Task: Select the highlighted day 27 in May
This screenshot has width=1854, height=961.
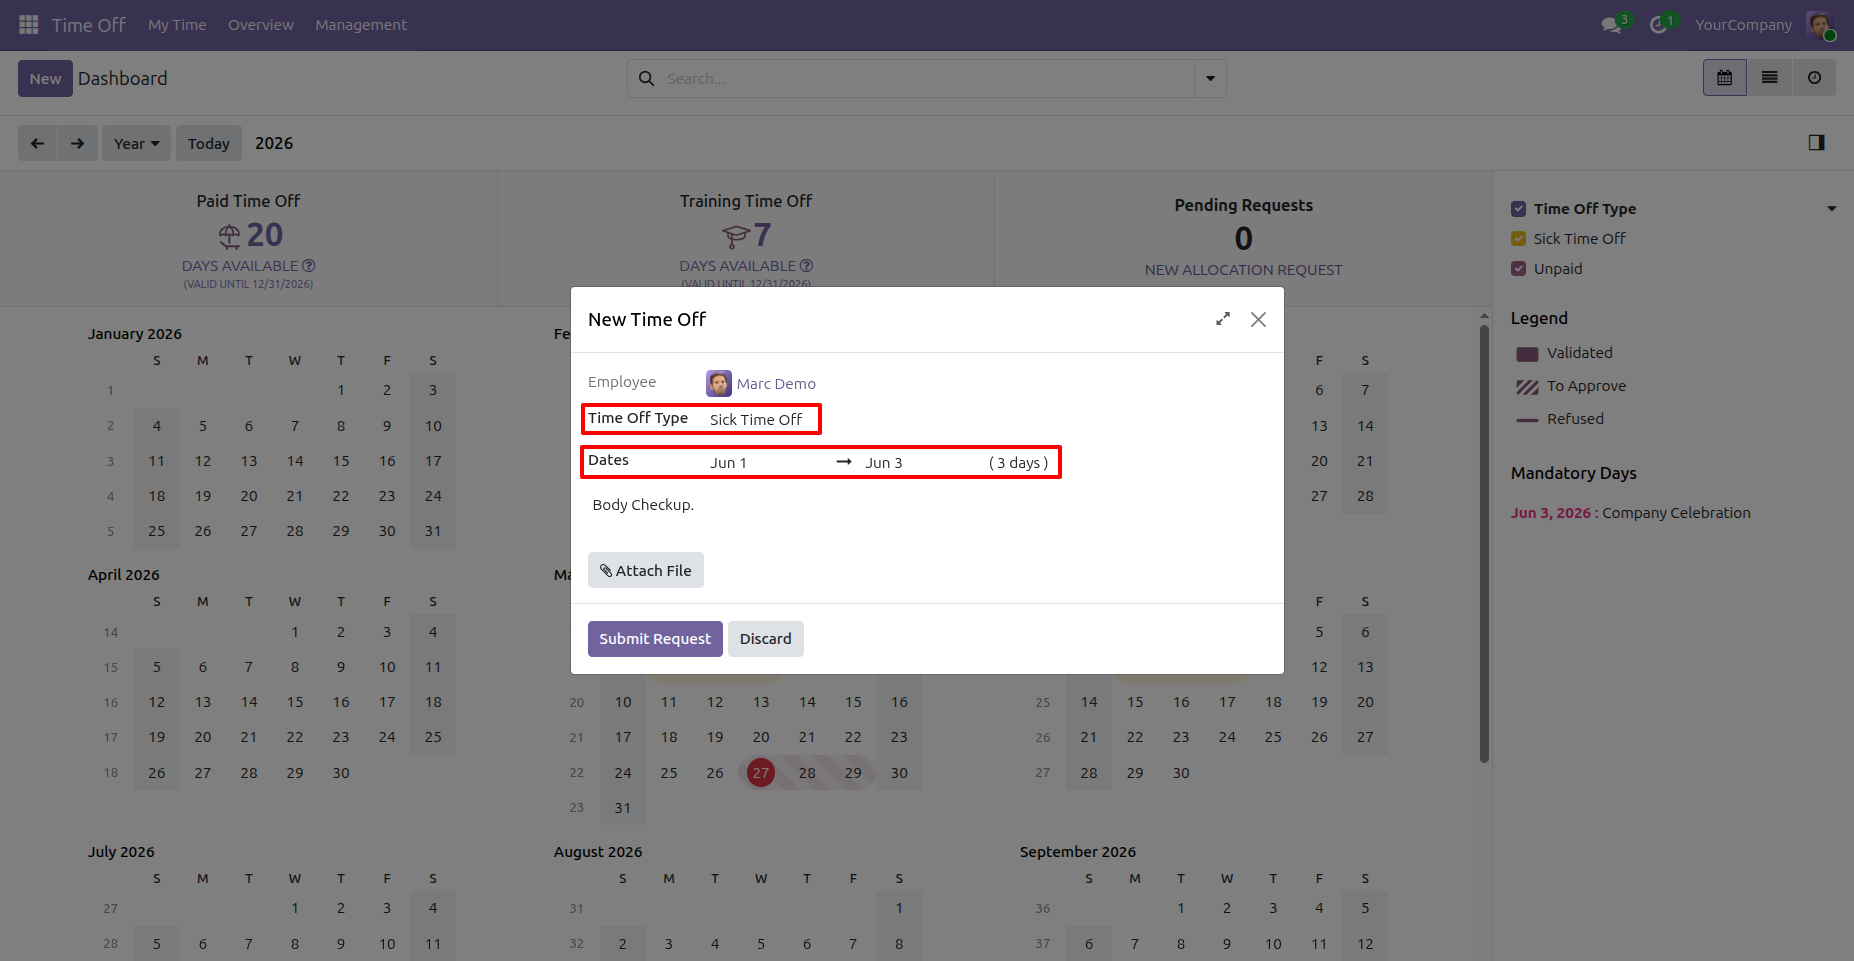Action: [x=761, y=773]
